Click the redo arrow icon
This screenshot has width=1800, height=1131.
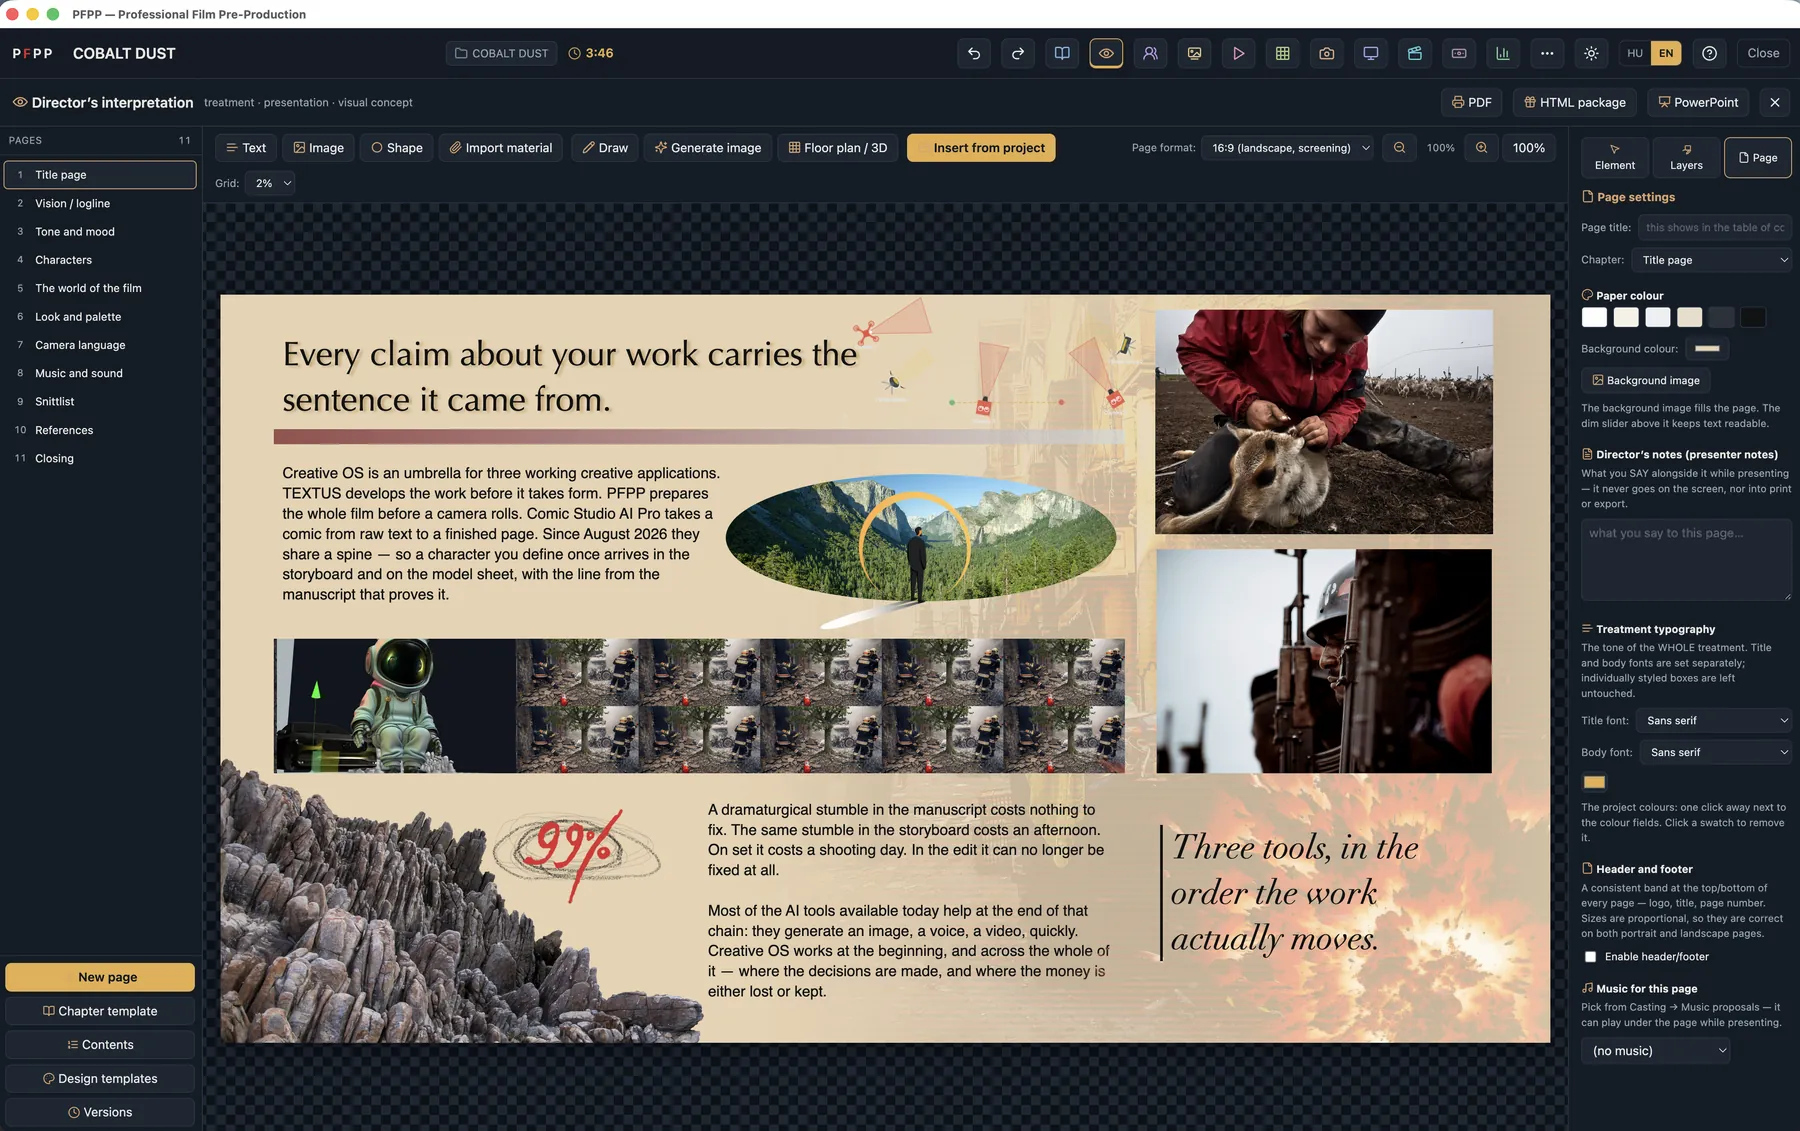[x=1018, y=53]
